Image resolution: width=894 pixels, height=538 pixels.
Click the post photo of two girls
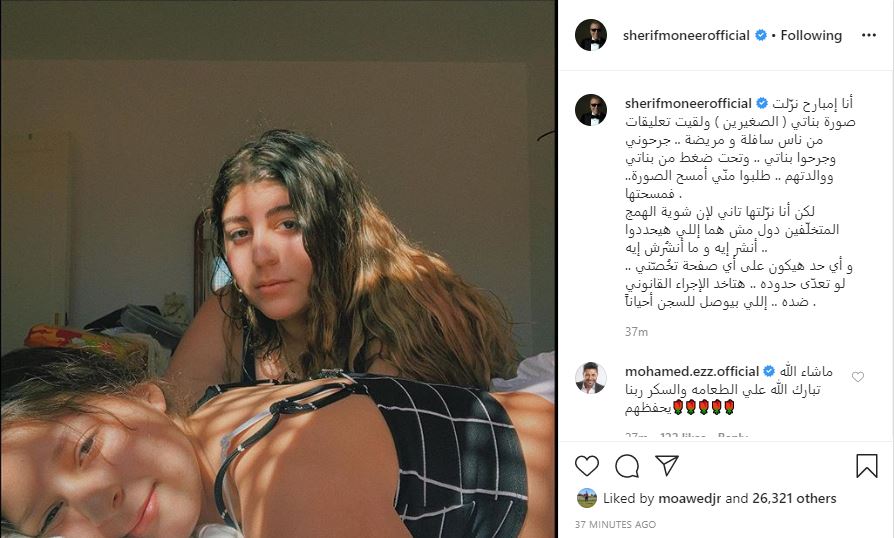tap(278, 269)
